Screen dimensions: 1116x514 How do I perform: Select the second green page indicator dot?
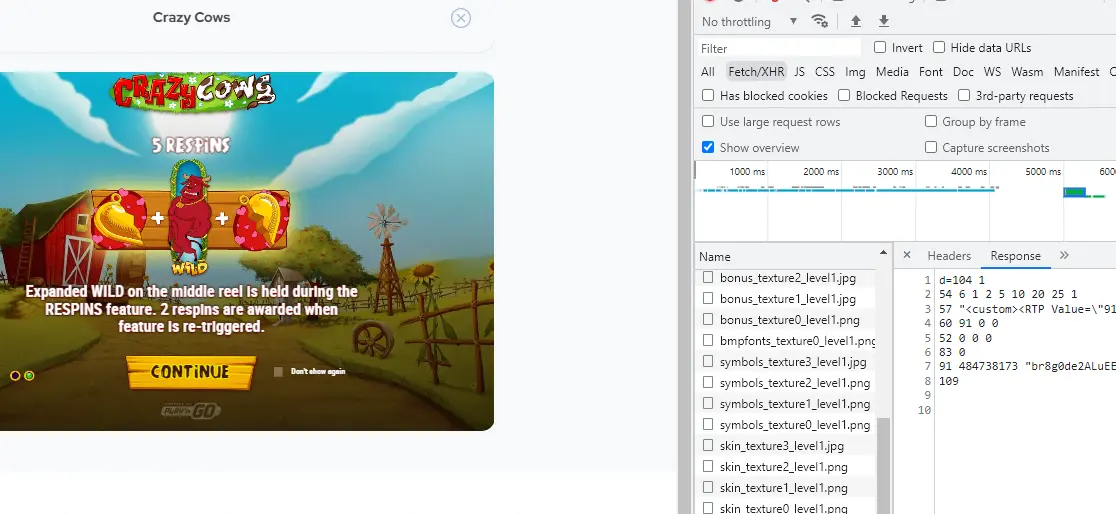(29, 375)
